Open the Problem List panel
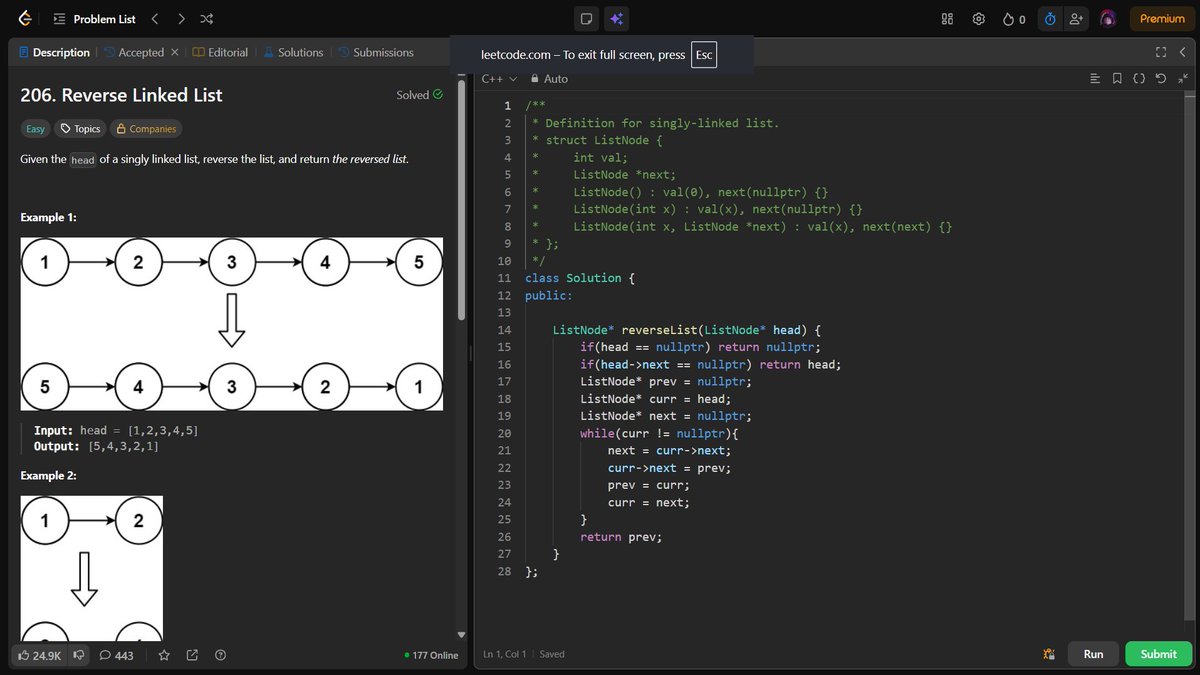Viewport: 1200px width, 675px height. click(95, 19)
